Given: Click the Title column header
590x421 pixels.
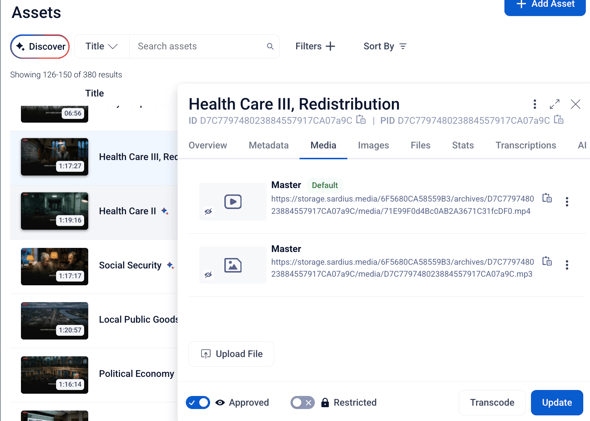Looking at the screenshot, I should [x=94, y=93].
